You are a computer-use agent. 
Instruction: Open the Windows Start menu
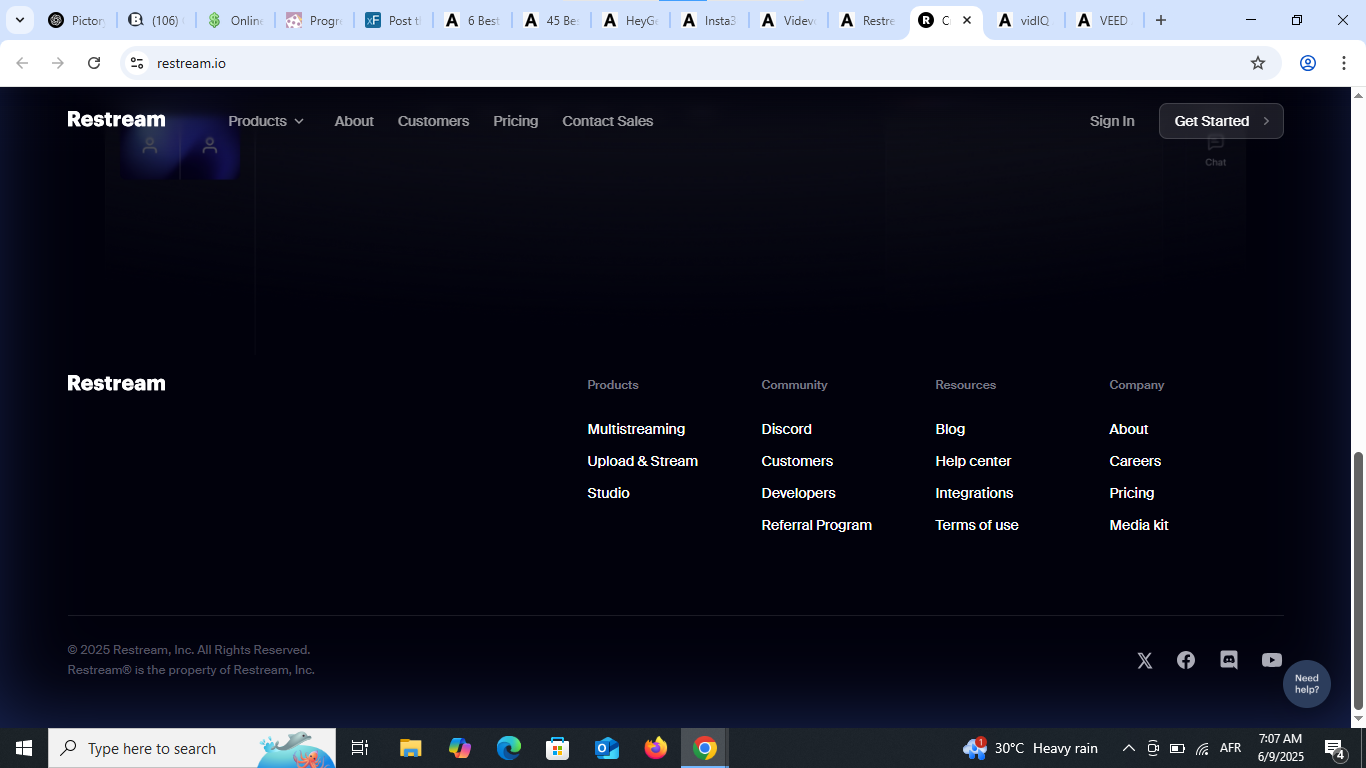[24, 748]
